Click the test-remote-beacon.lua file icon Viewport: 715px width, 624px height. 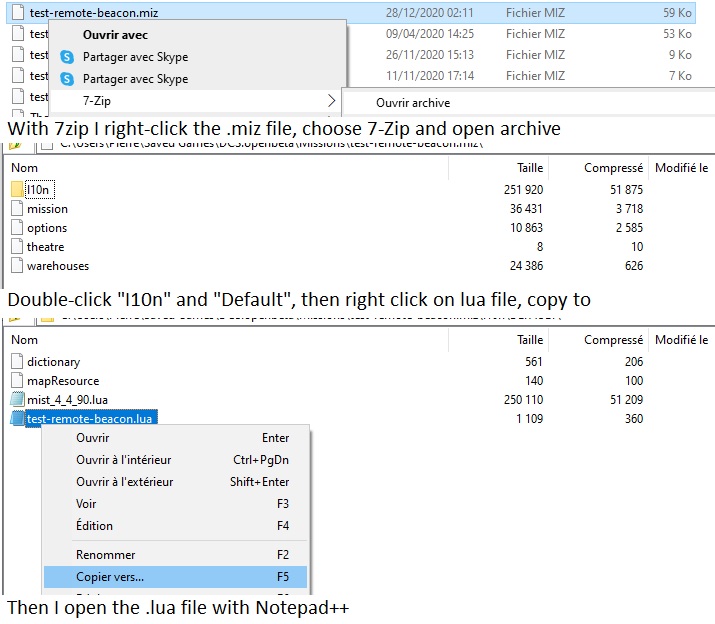(x=17, y=418)
